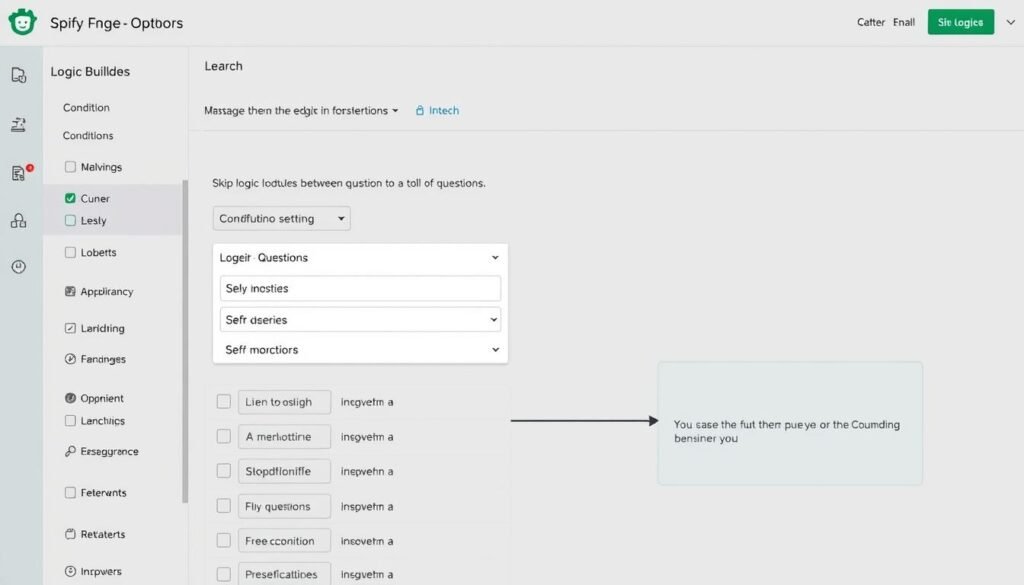The height and width of the screenshot is (585, 1024).
Task: Uncheck the Cuner checkbox
Action: tap(69, 198)
